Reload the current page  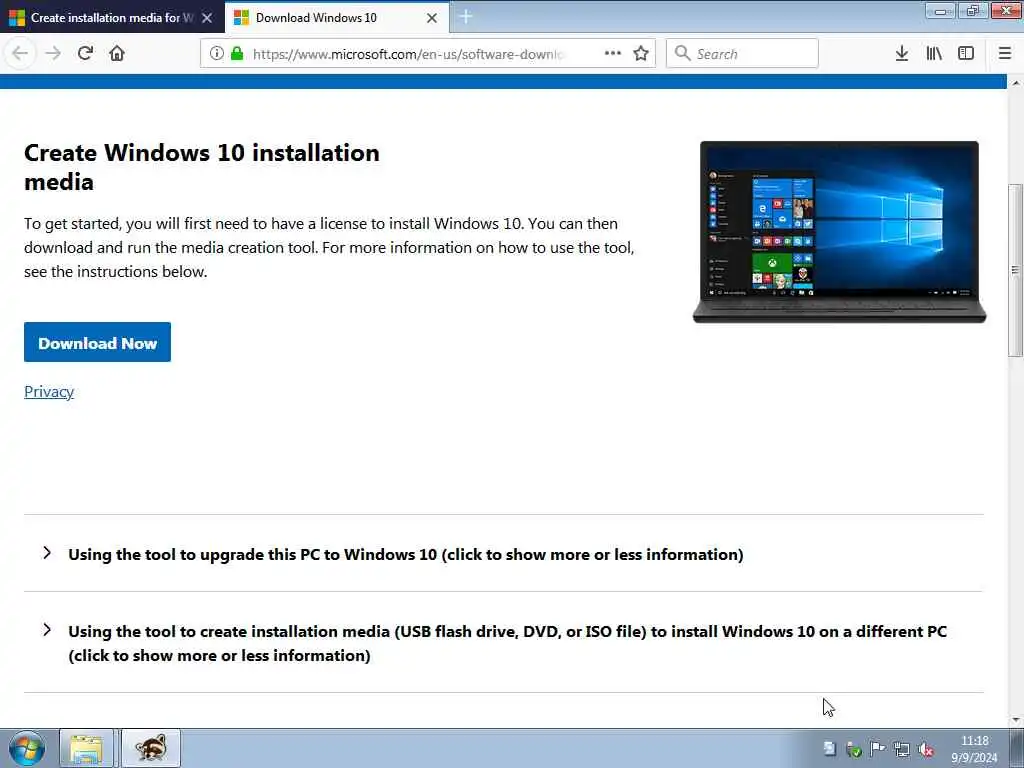point(85,54)
